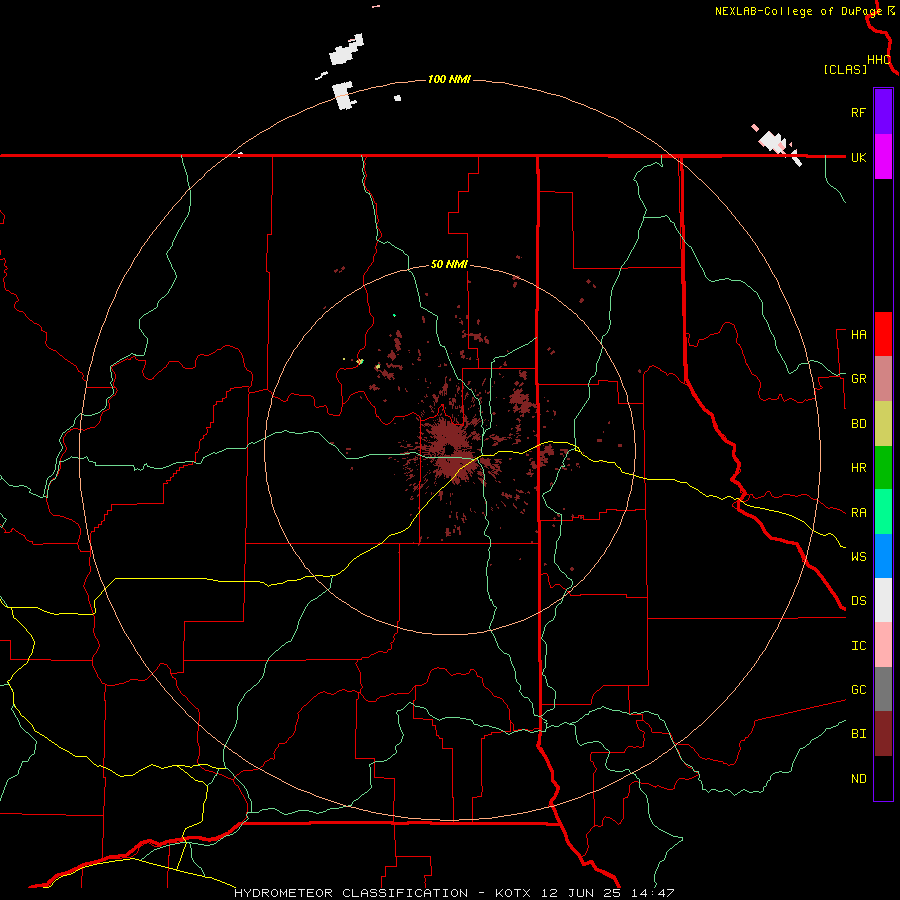Click the DS white legend color swatch
The image size is (900, 900).
883,600
